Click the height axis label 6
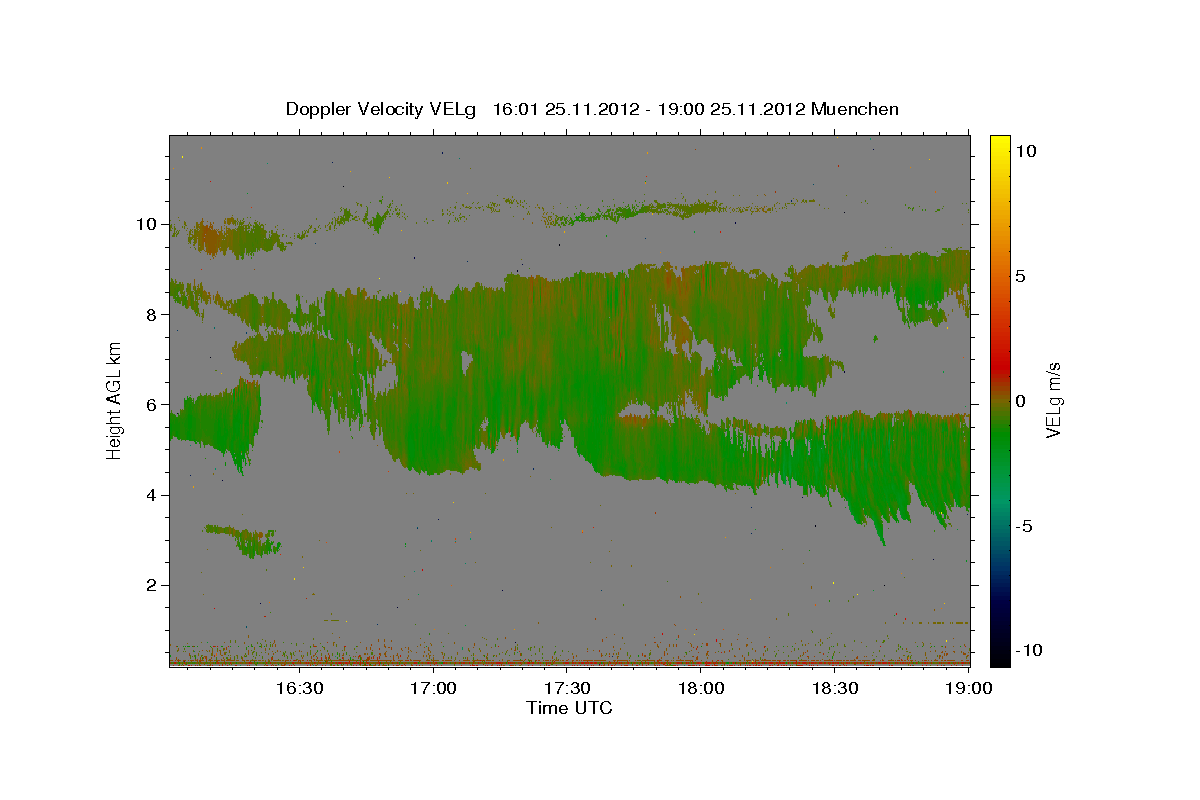Screen dimensions: 1200x800 pyautogui.click(x=151, y=405)
